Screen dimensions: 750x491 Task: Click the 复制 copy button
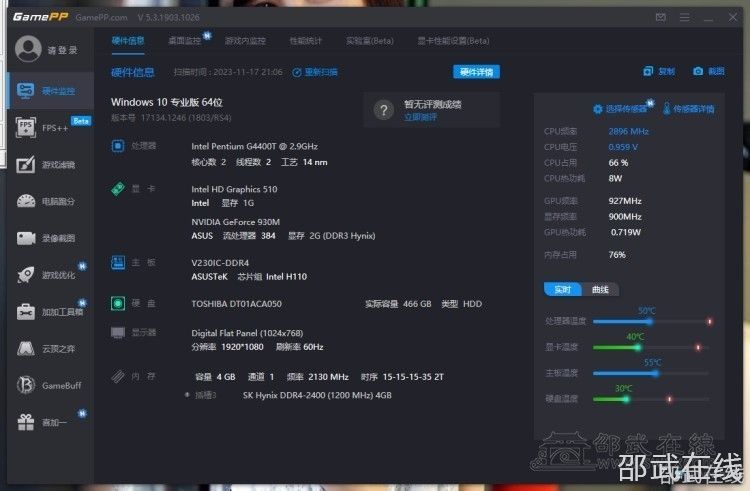pyautogui.click(x=659, y=71)
